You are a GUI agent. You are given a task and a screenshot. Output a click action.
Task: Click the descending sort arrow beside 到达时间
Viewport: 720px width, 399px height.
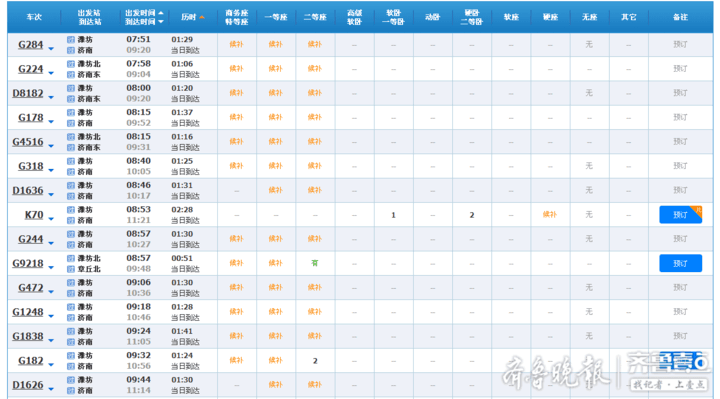pos(161,22)
